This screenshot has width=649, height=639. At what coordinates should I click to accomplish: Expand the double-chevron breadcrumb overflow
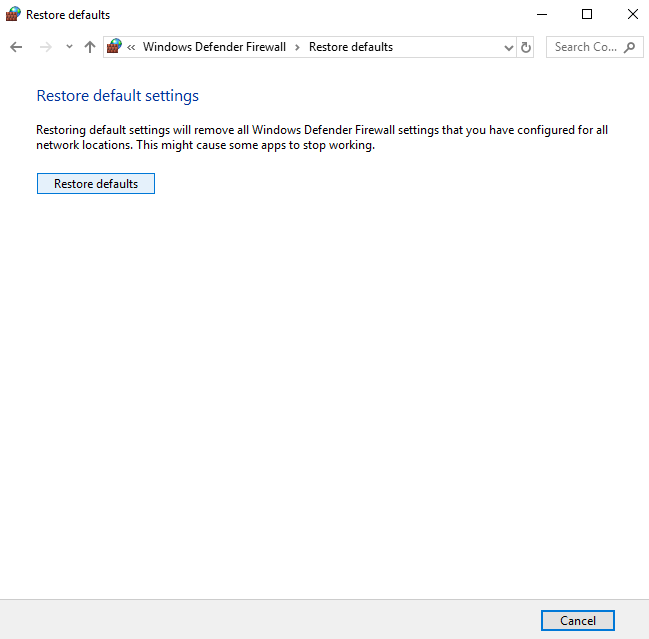pos(131,47)
